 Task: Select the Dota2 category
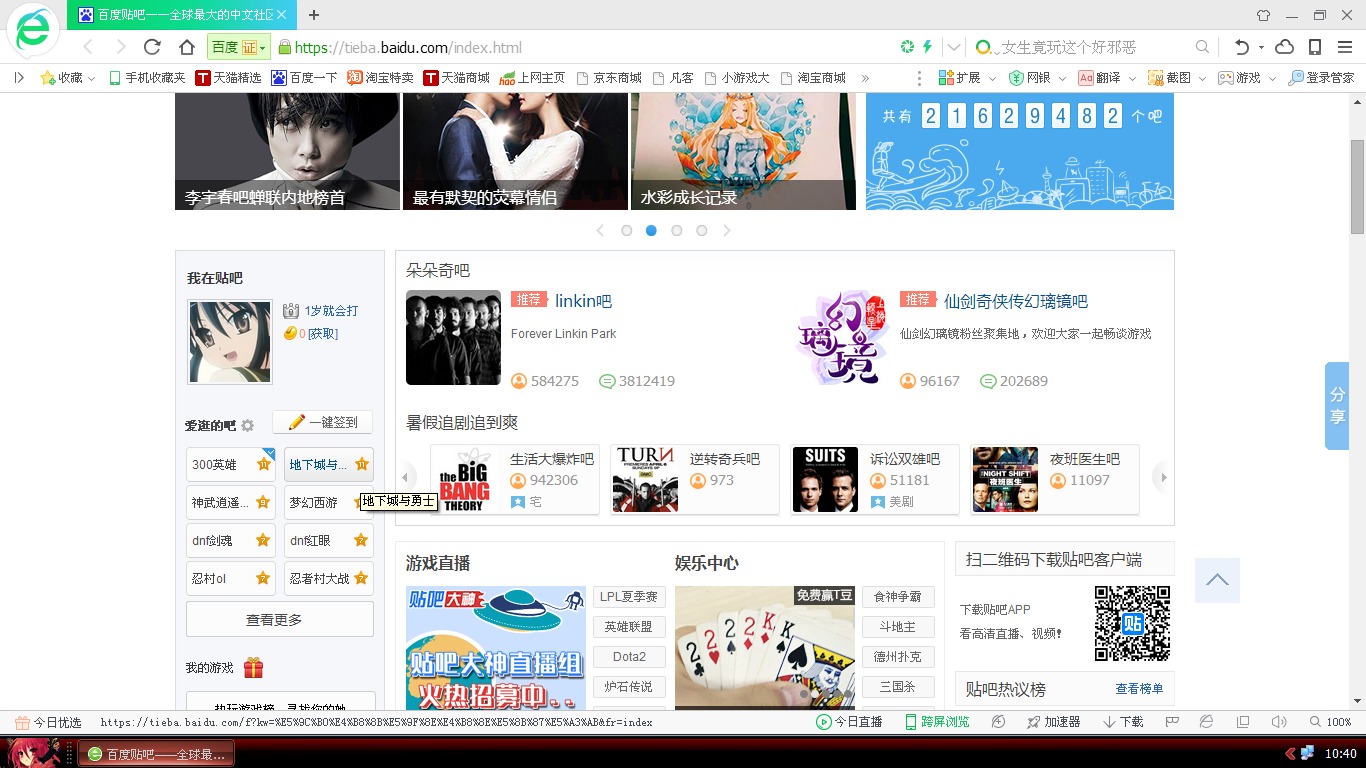click(x=629, y=657)
